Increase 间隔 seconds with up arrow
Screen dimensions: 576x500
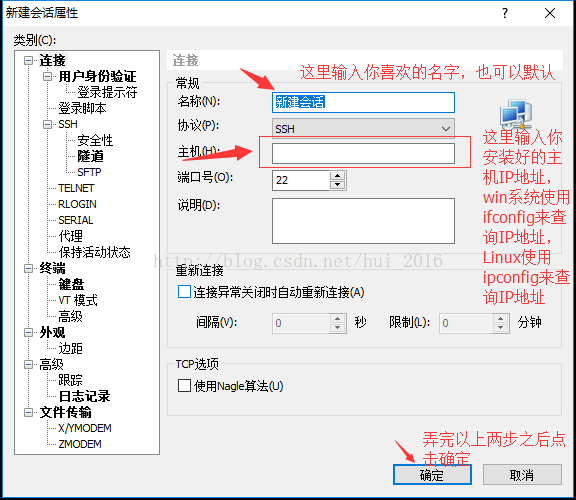pos(338,318)
